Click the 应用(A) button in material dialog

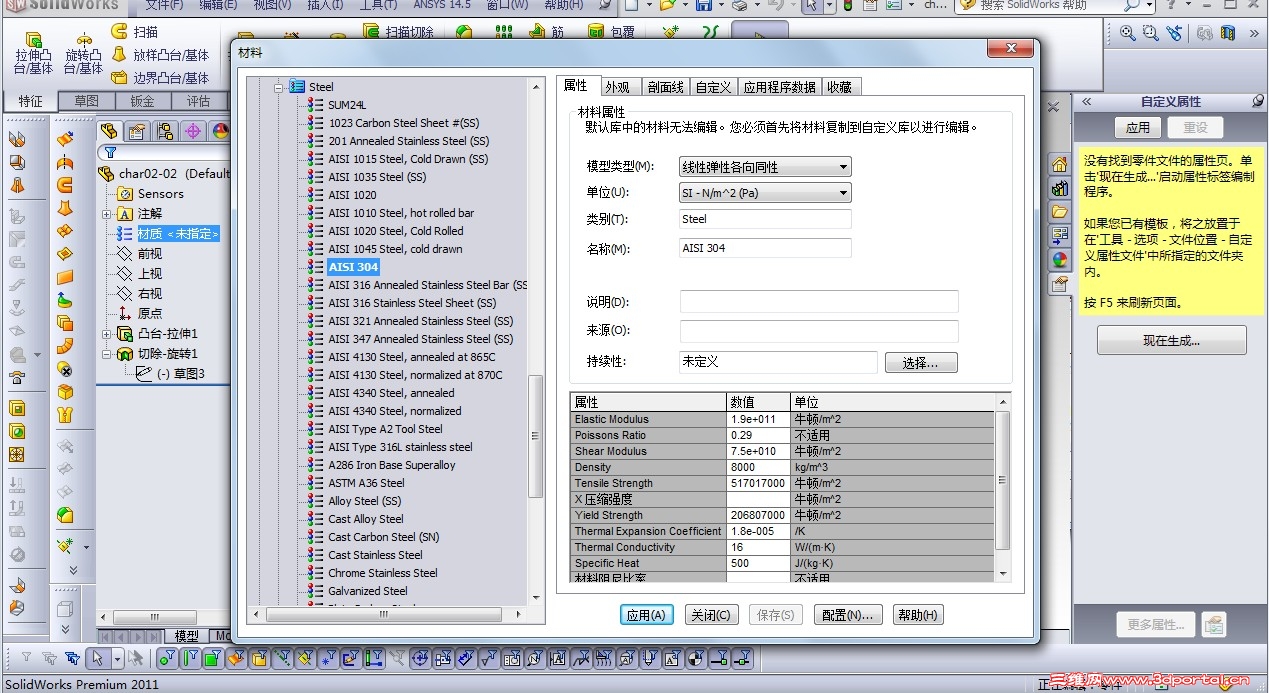point(646,615)
